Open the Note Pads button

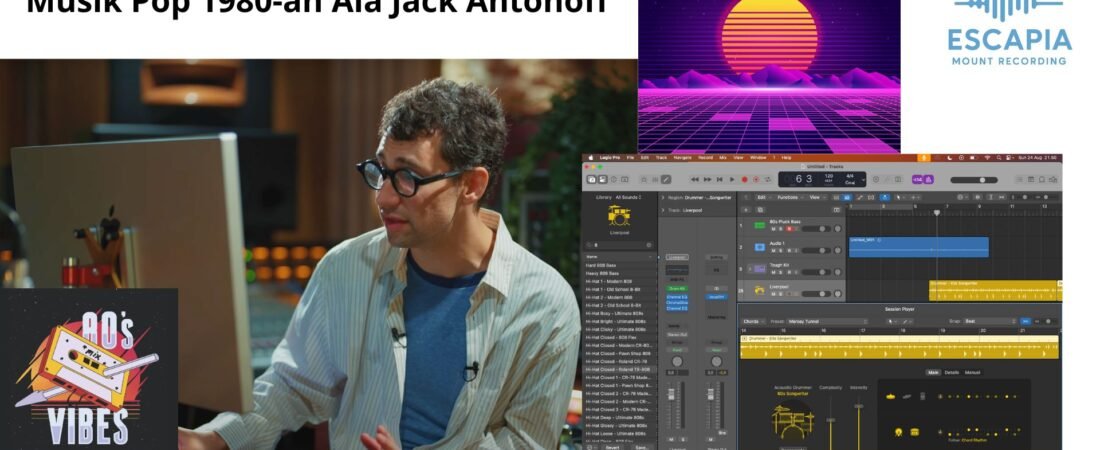[x=1031, y=180]
